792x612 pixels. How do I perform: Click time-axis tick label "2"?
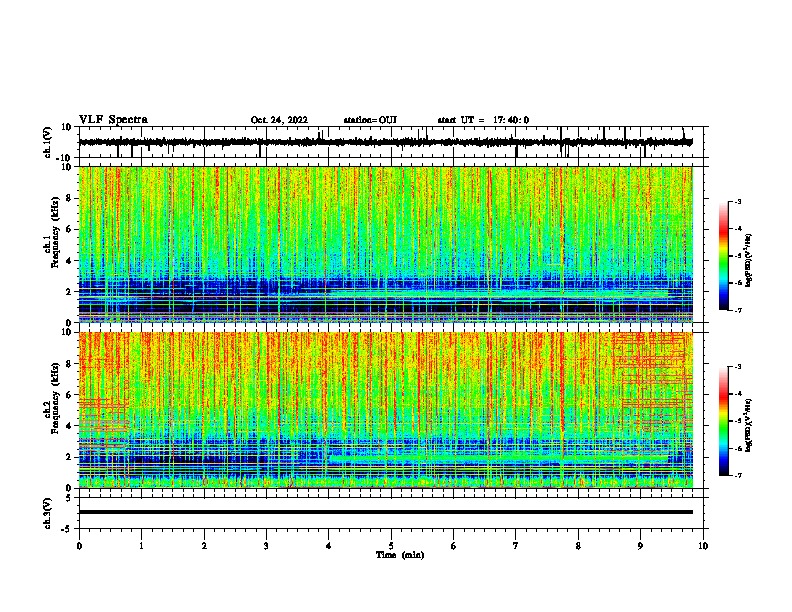204,546
